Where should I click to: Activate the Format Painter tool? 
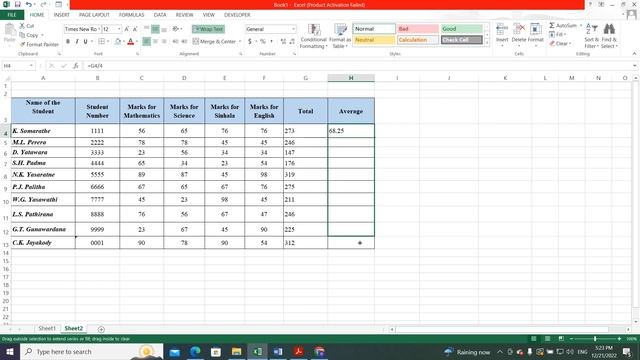[x=39, y=44]
